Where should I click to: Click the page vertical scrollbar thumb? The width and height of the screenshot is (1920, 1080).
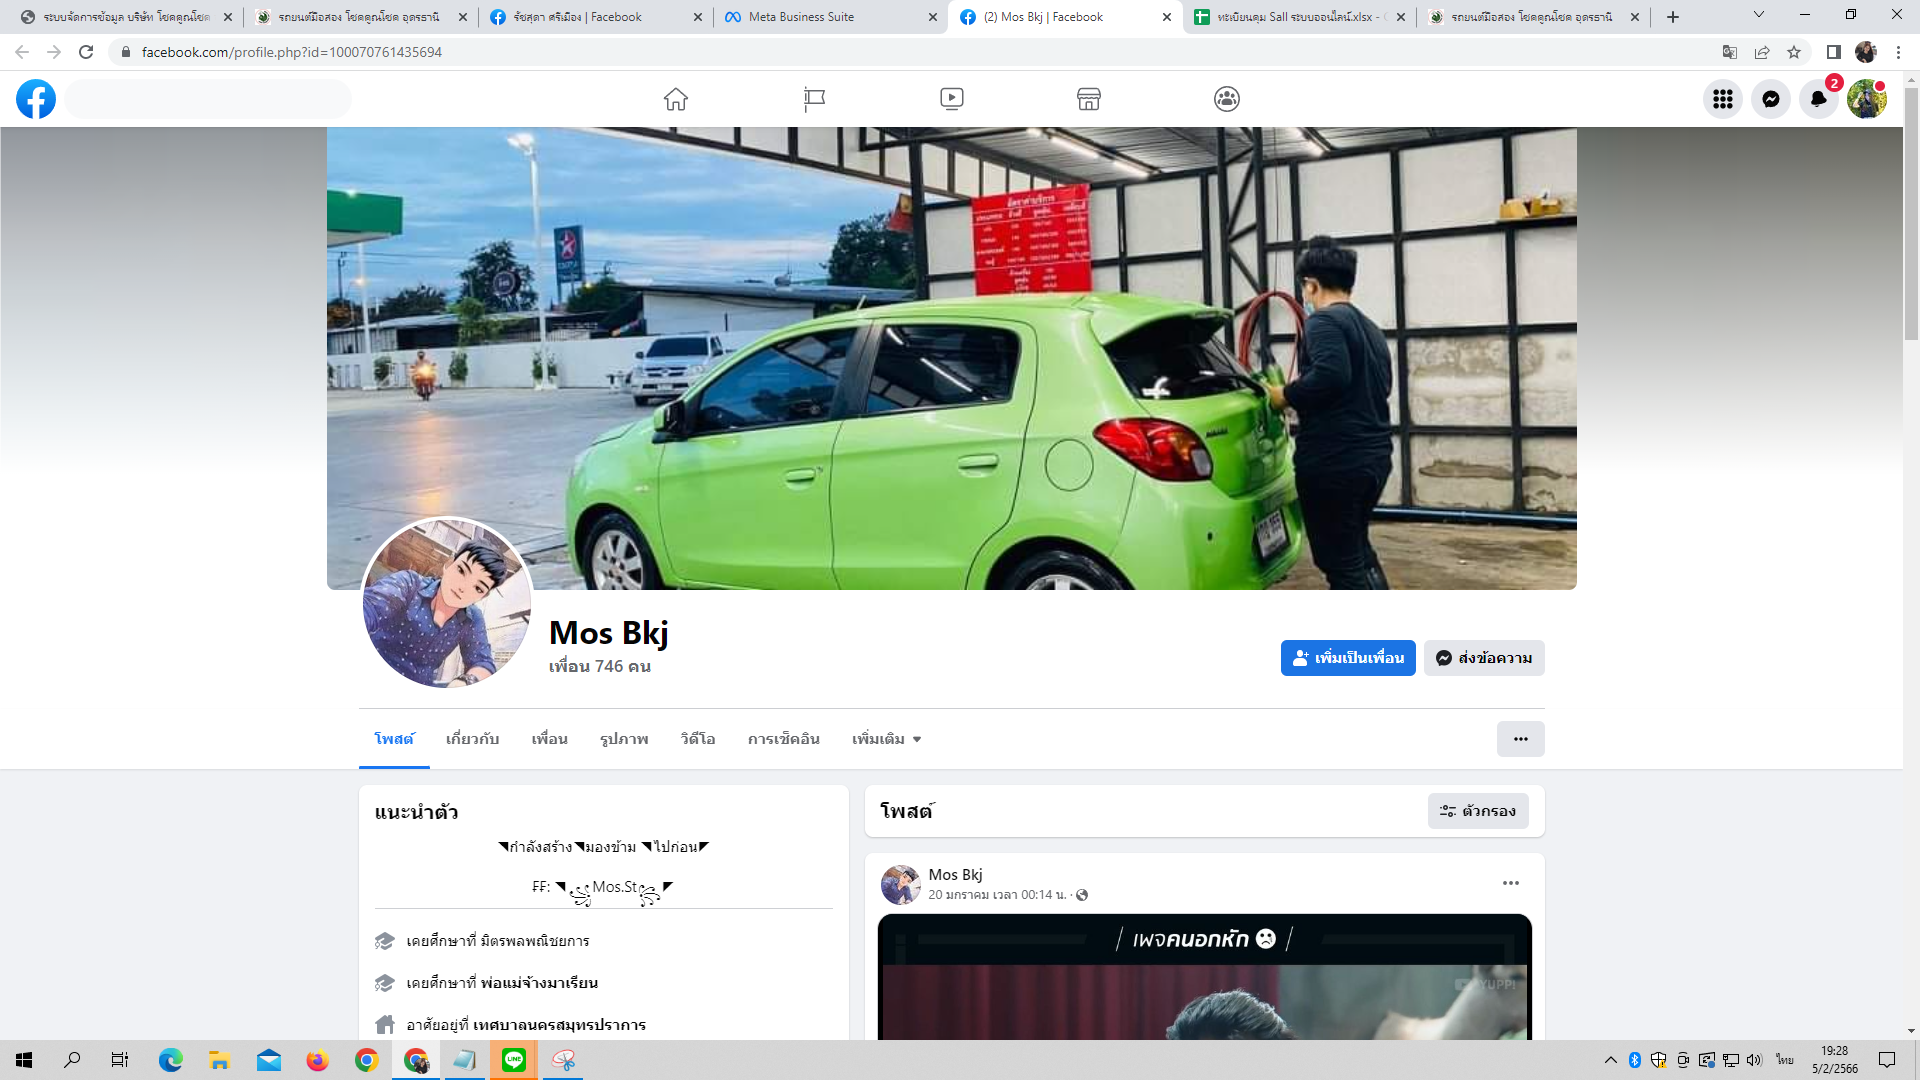point(1911,215)
